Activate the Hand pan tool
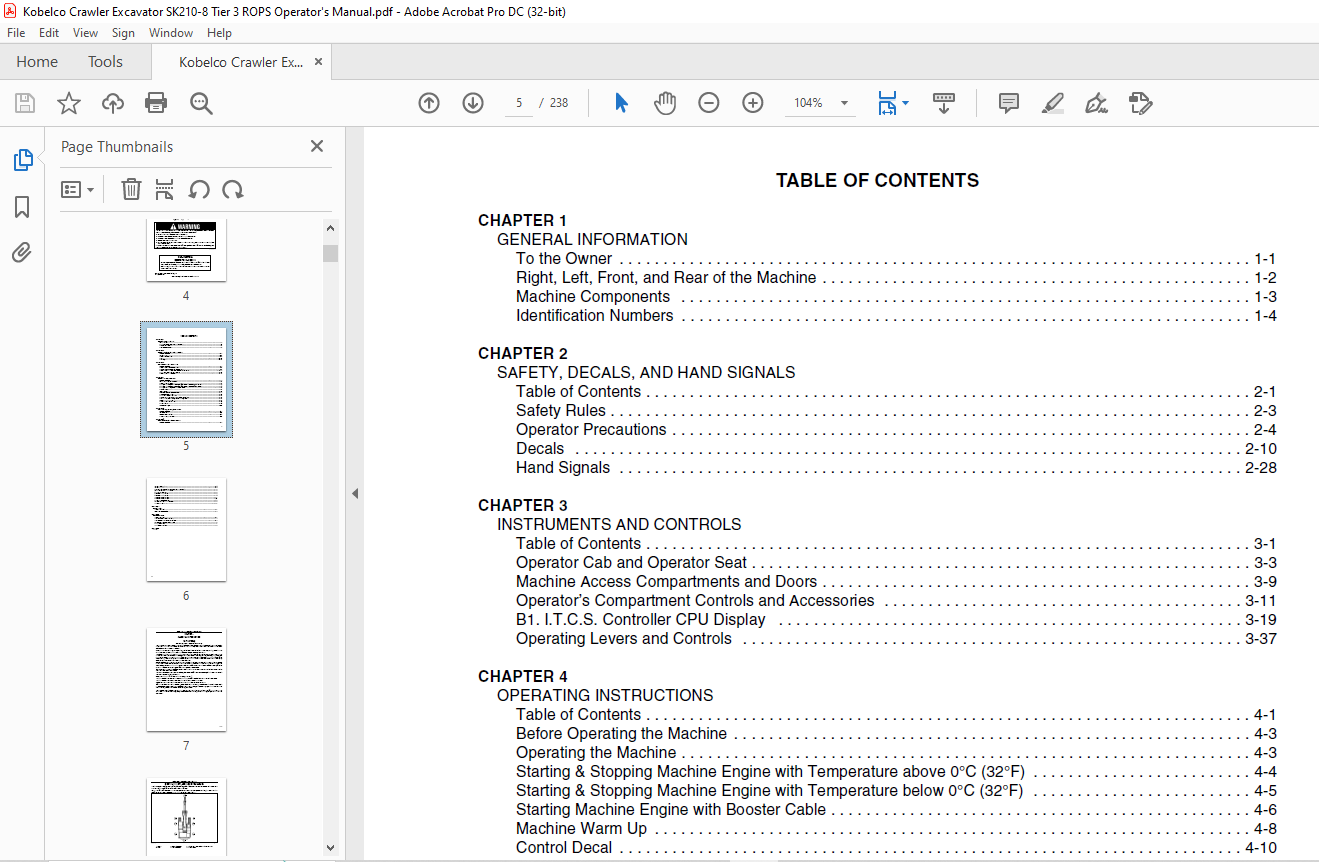Image resolution: width=1319 pixels, height=862 pixels. [665, 103]
